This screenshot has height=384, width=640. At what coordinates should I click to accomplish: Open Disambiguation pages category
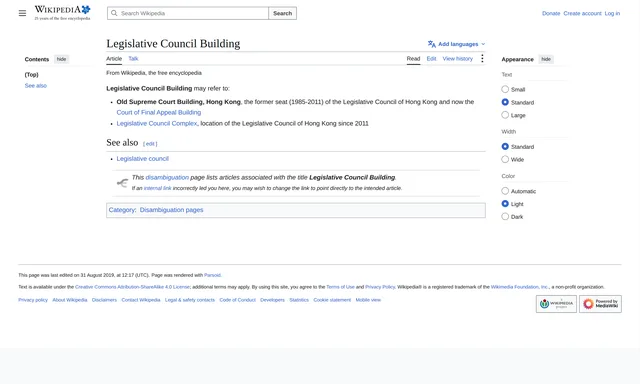171,210
